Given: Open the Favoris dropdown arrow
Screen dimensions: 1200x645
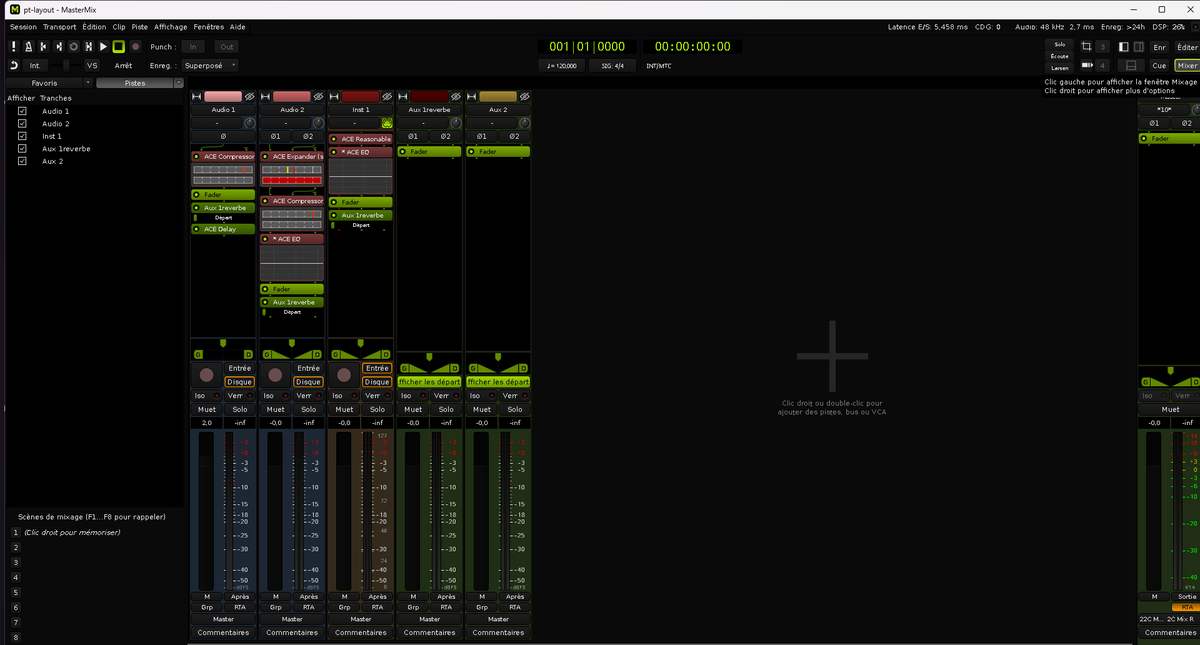Looking at the screenshot, I should coord(88,83).
